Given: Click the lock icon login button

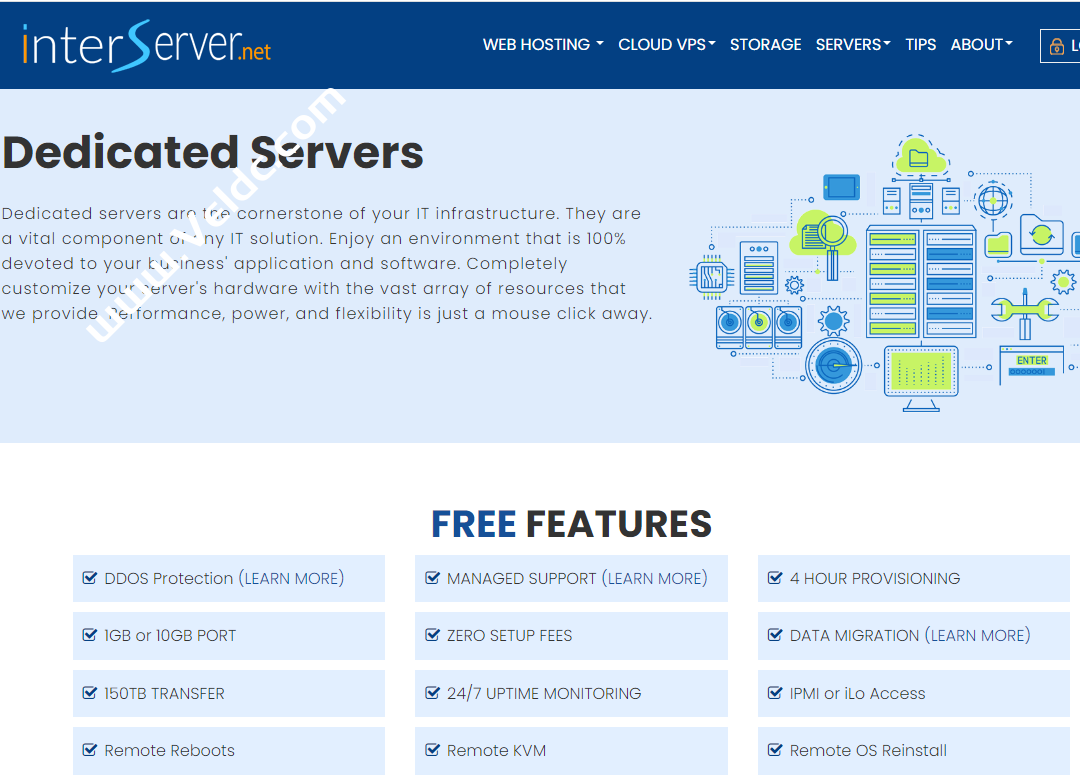Looking at the screenshot, I should pyautogui.click(x=1060, y=46).
